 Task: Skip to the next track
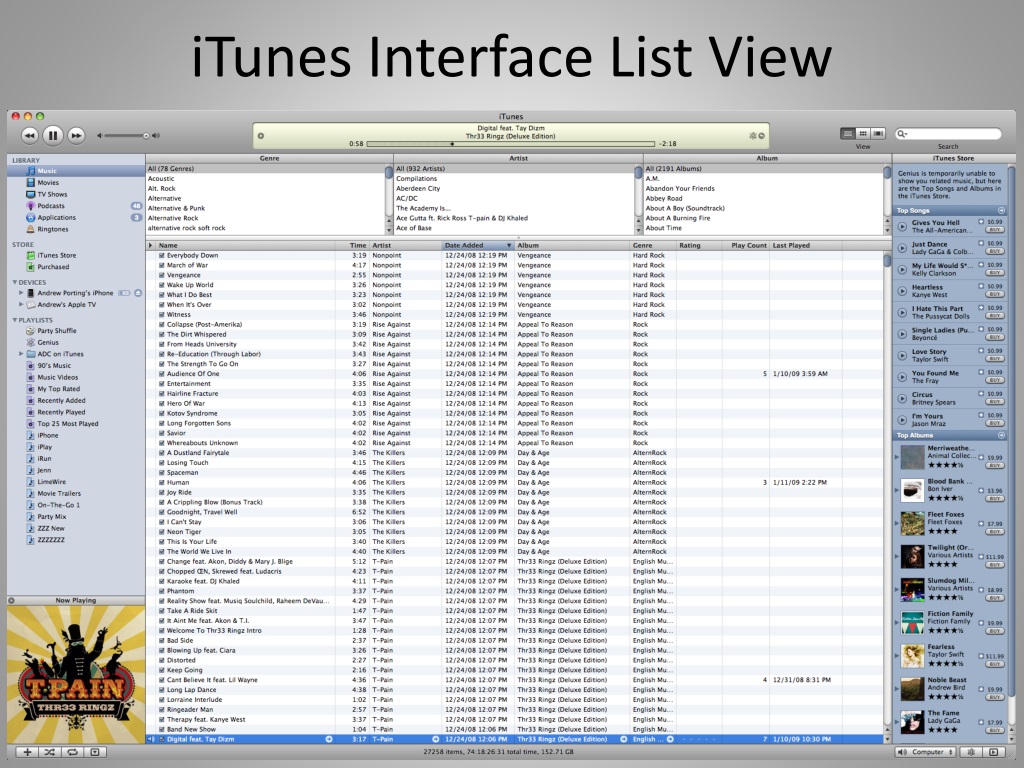(x=76, y=135)
